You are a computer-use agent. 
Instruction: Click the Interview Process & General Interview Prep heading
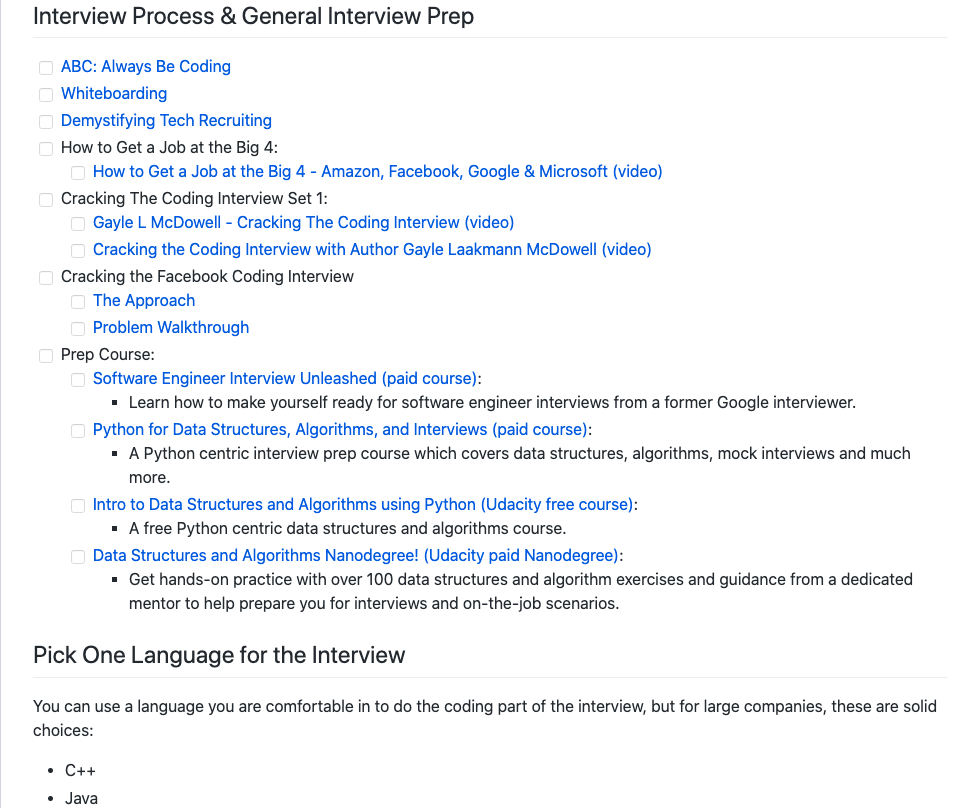click(253, 17)
